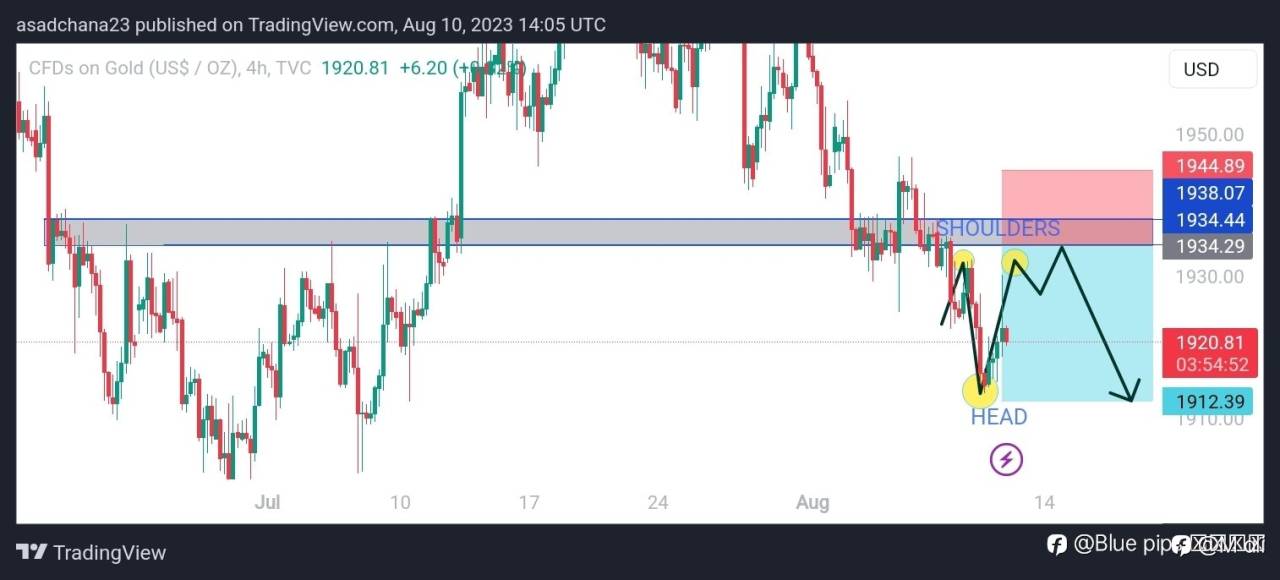Click the purple lightning bolt event icon
This screenshot has width=1280, height=580.
point(1006,460)
